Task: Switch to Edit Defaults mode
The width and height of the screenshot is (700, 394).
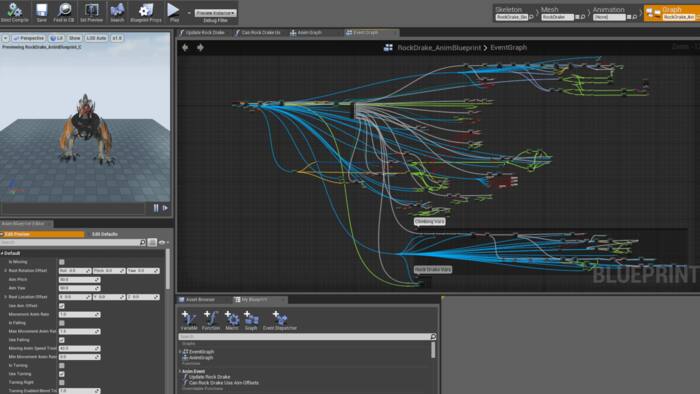Action: [105, 234]
